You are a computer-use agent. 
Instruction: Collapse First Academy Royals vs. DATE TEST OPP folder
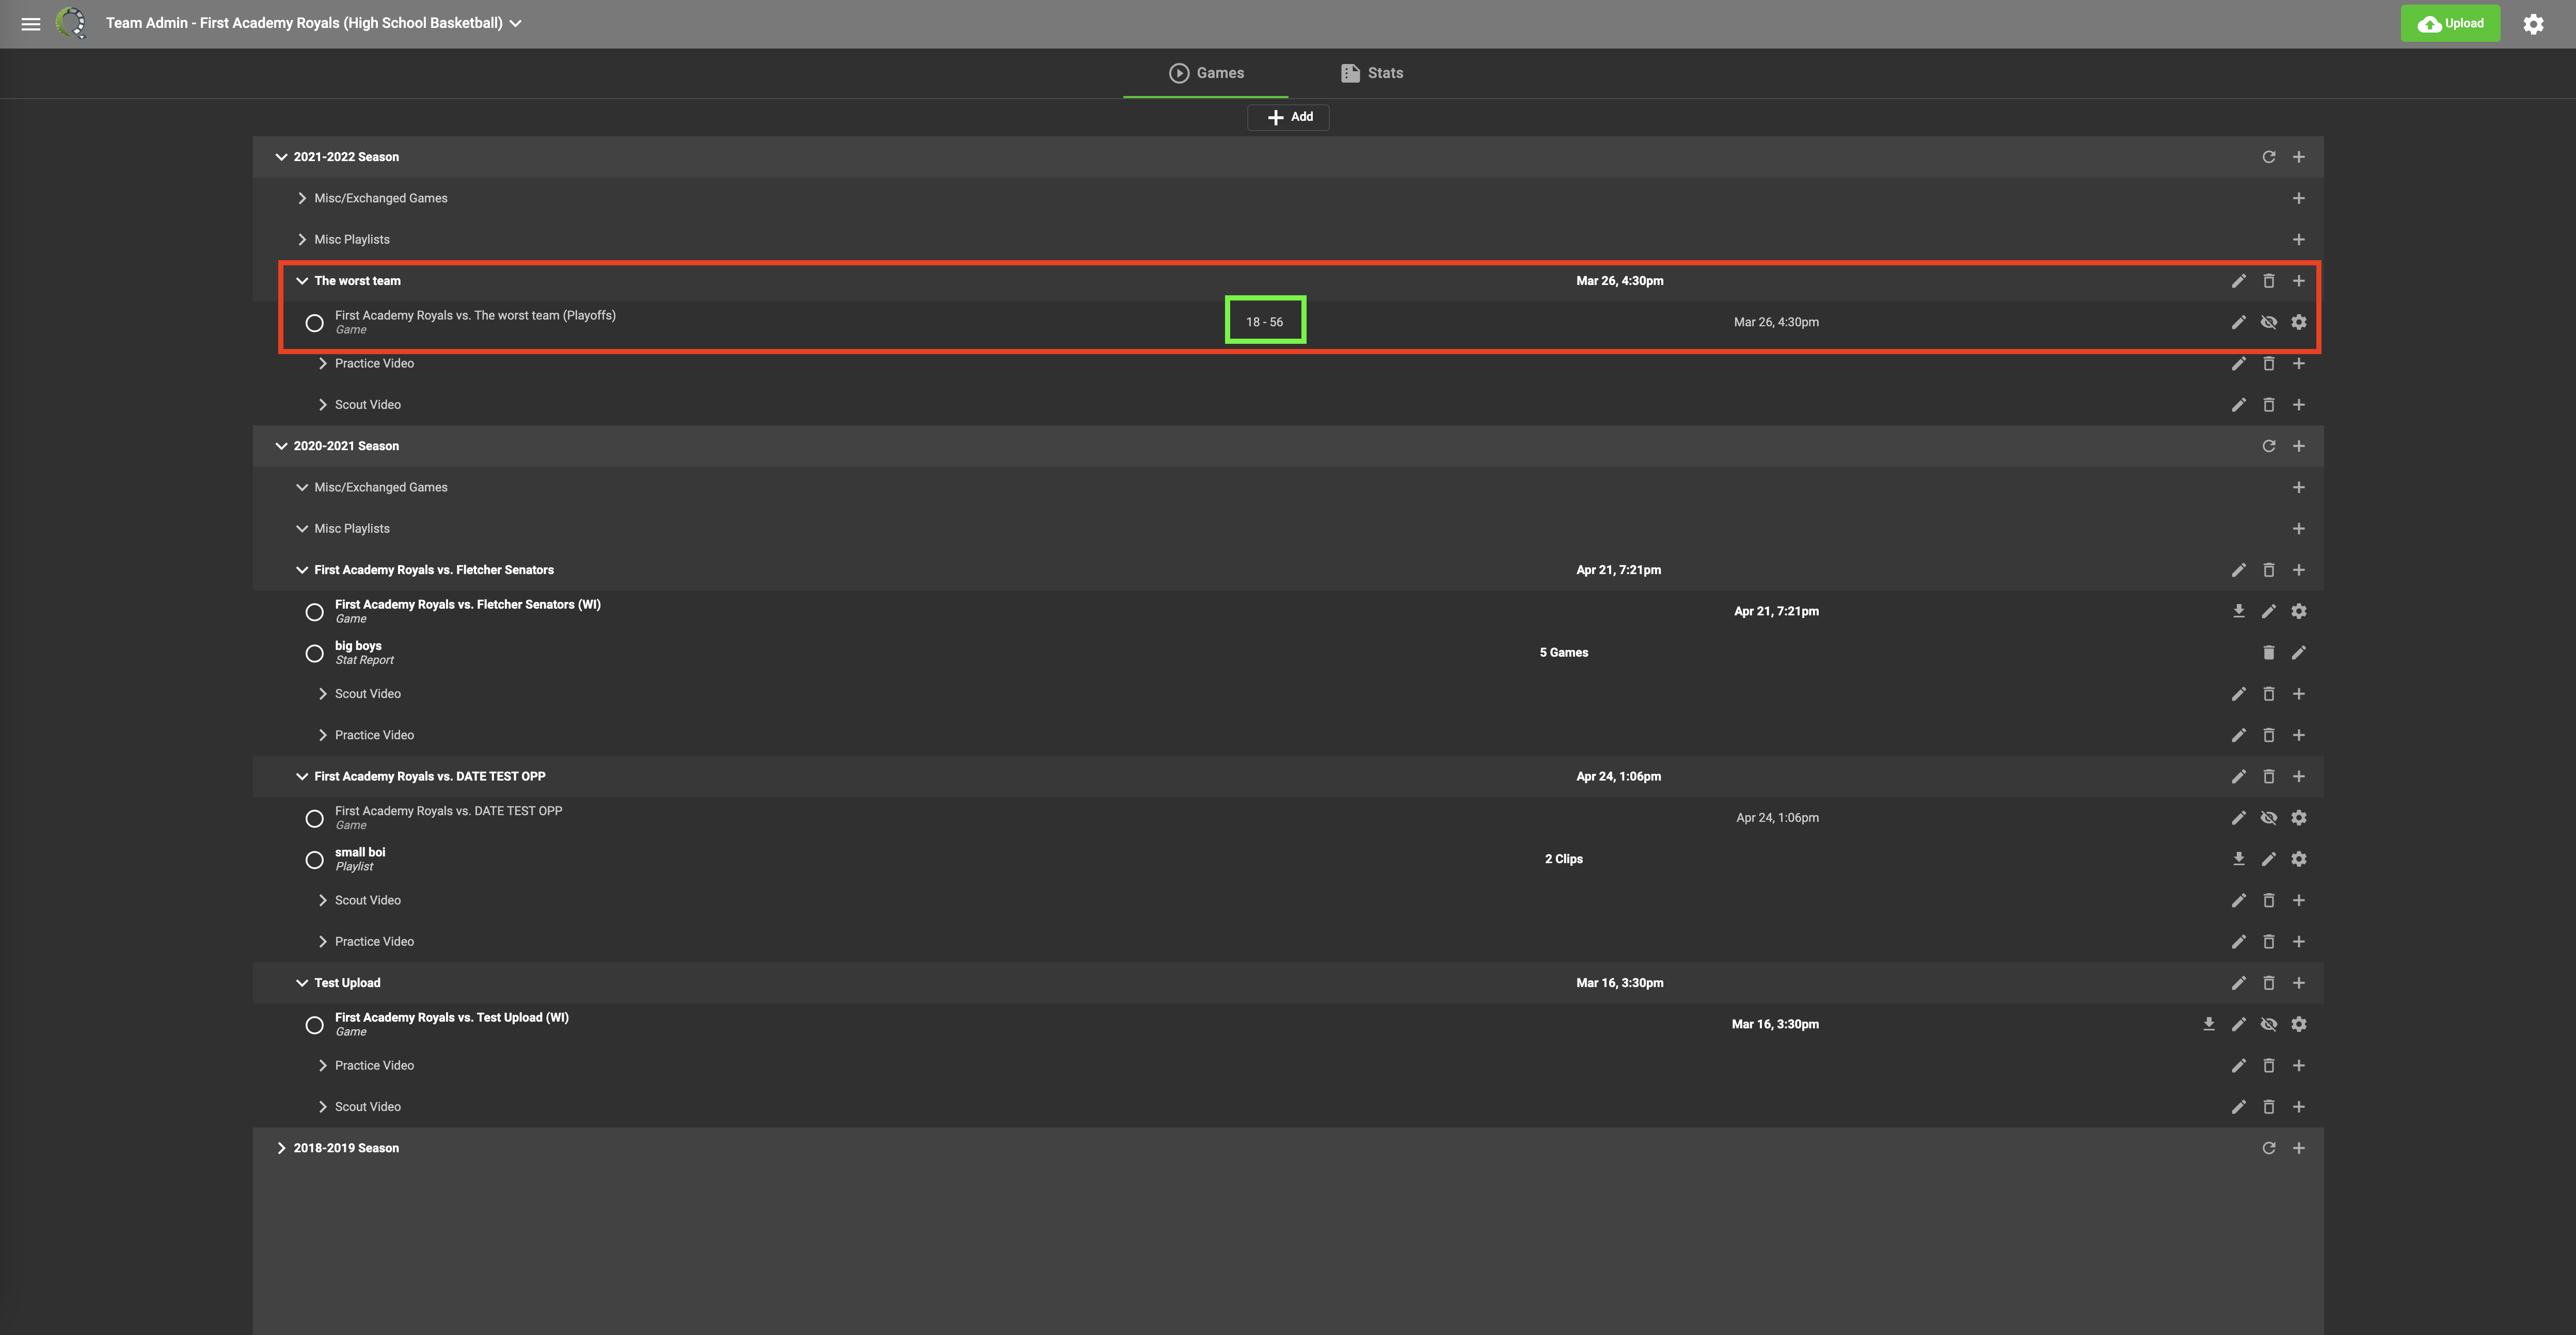pos(302,776)
